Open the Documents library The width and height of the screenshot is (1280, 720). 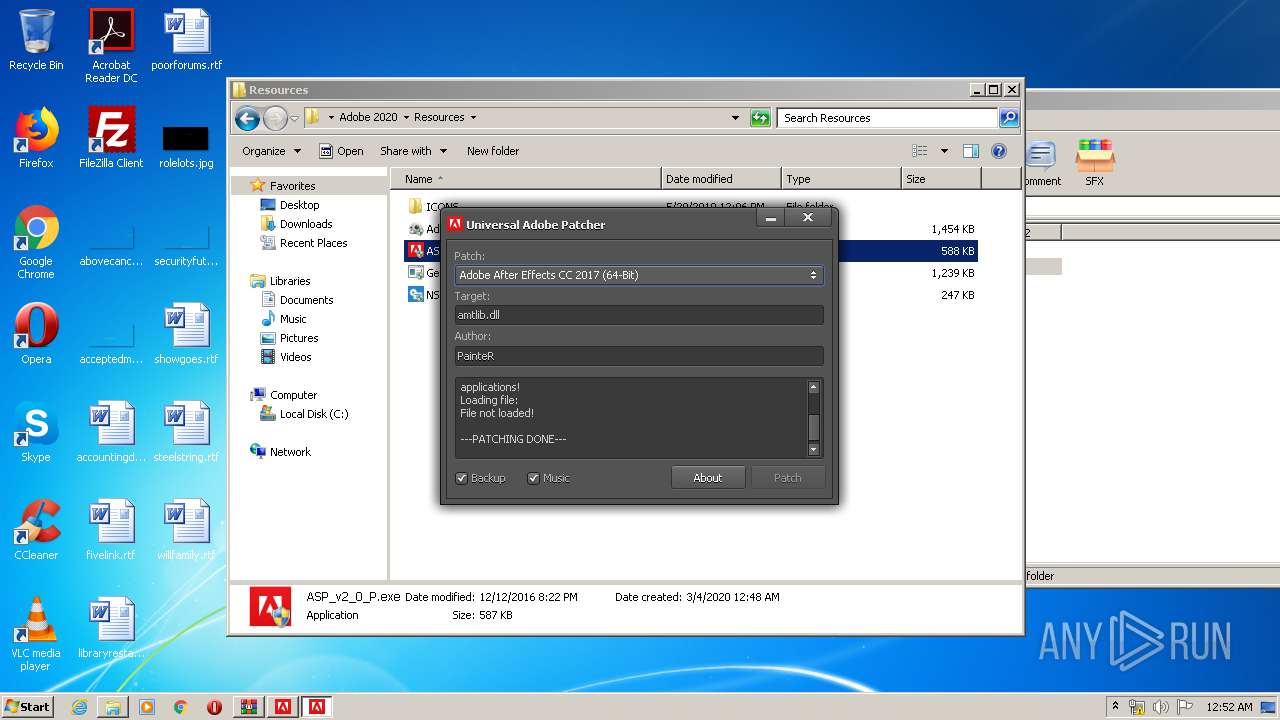pyautogui.click(x=306, y=300)
